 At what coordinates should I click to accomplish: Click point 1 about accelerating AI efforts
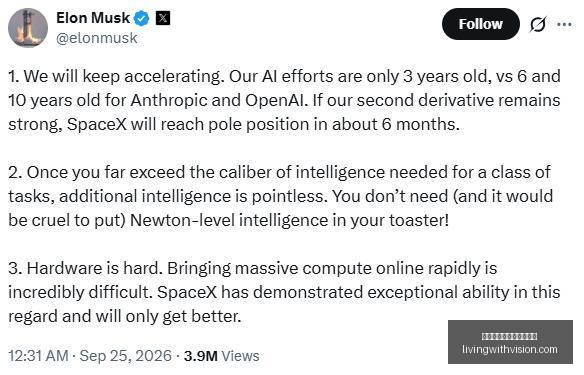pos(284,100)
